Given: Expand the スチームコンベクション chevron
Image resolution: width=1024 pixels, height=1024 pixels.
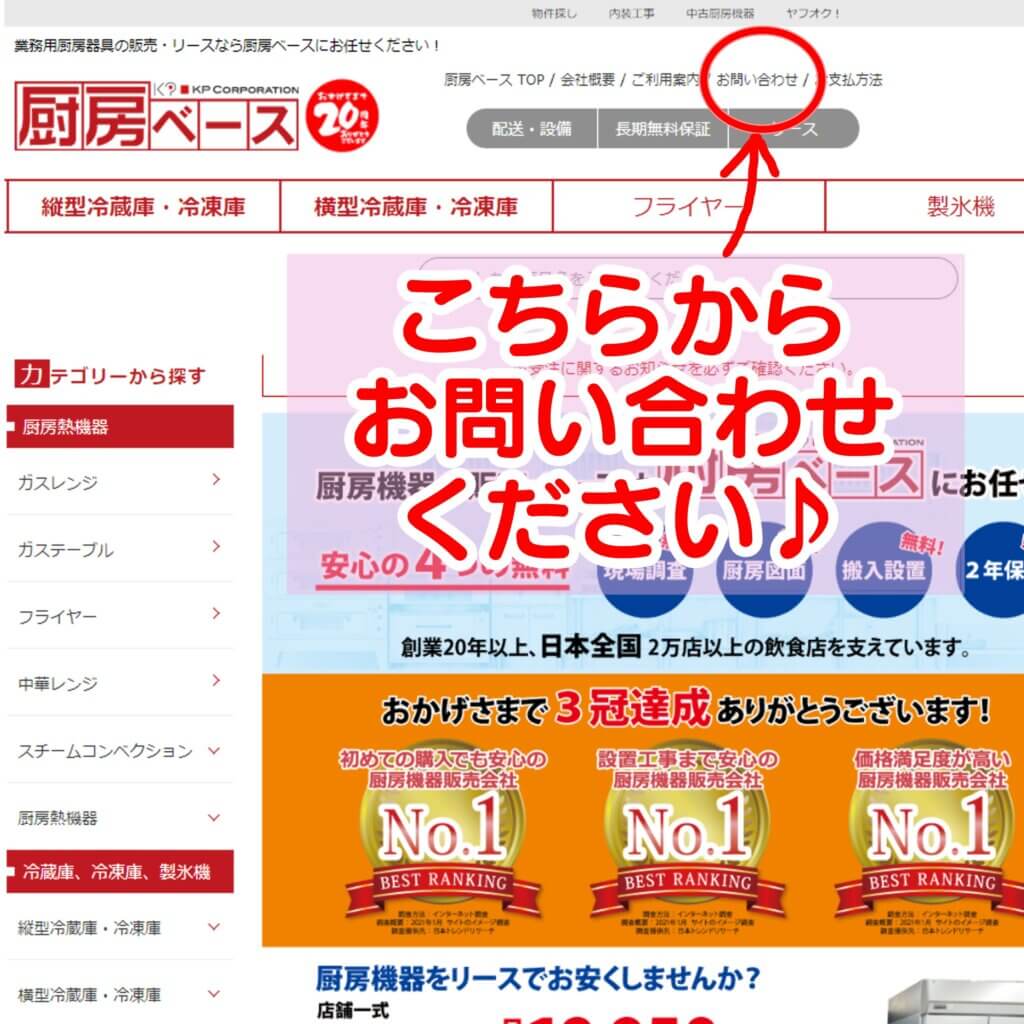Looking at the screenshot, I should pos(214,750).
